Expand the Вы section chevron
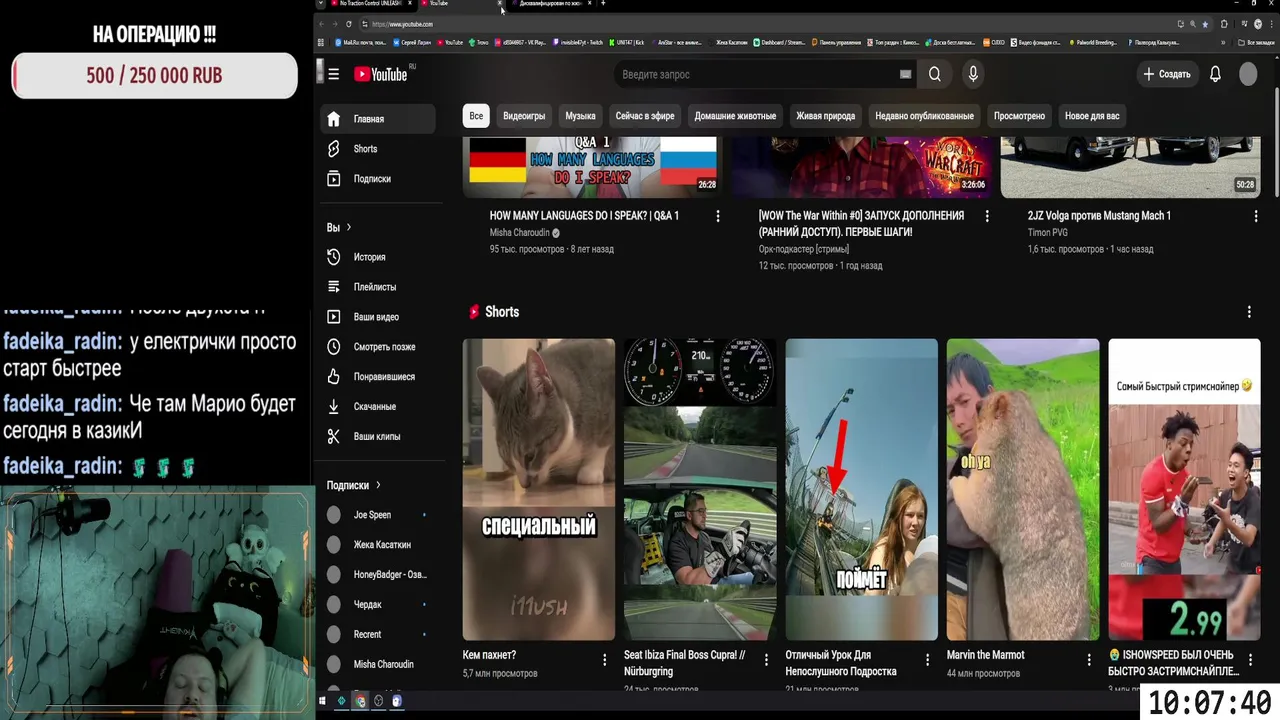This screenshot has height=720, width=1280. (348, 227)
